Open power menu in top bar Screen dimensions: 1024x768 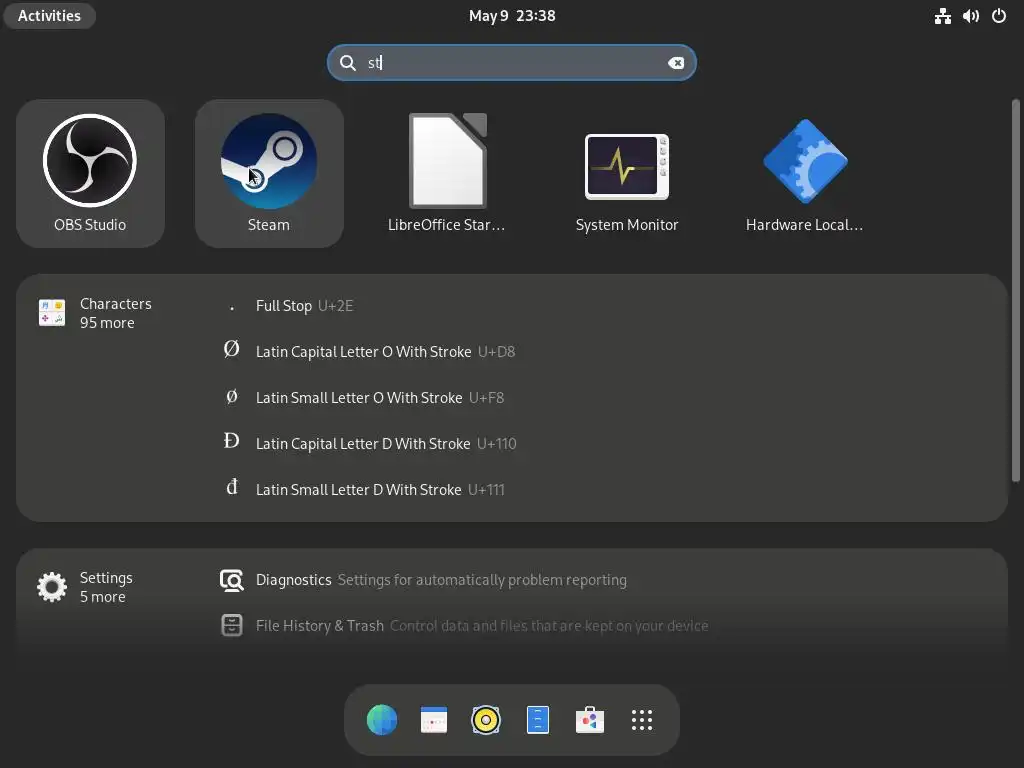coord(999,16)
